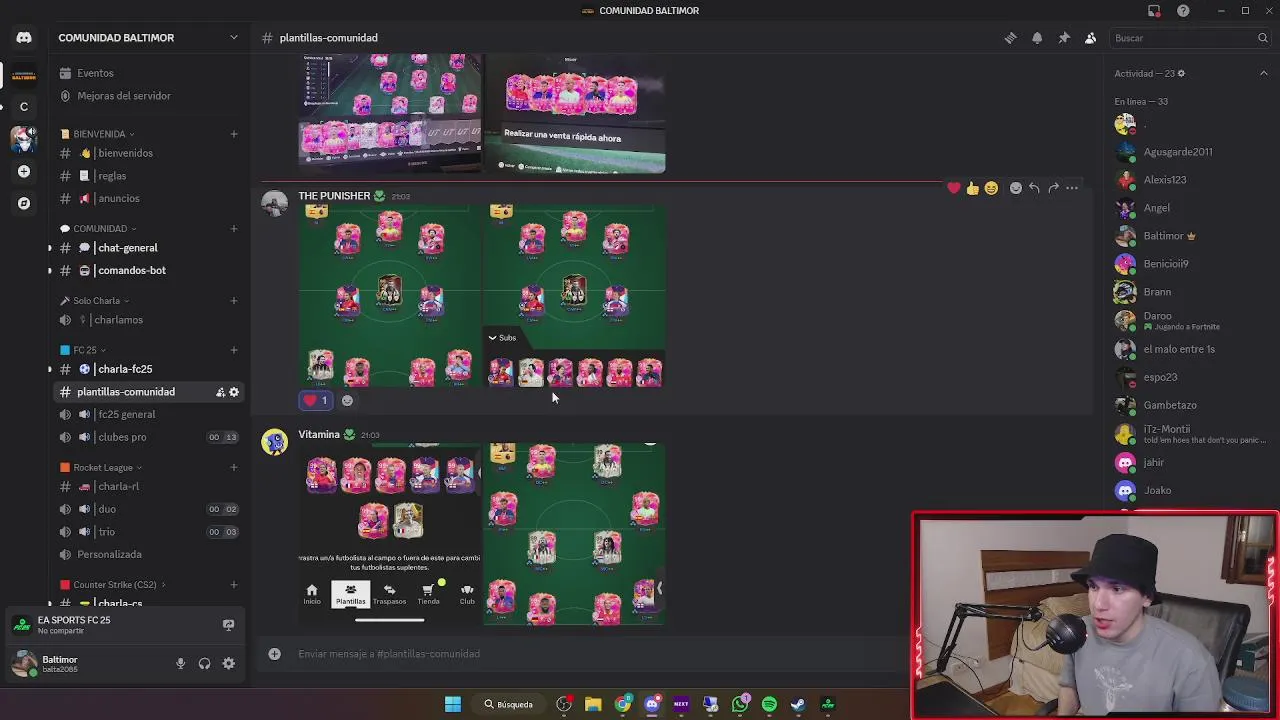
Task: Open Spotify from the Windows taskbar
Action: pyautogui.click(x=769, y=705)
